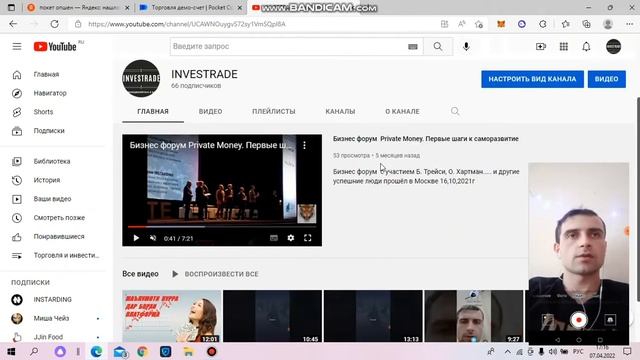Open Библиотека in the sidebar
Viewport: 640px width, 360px height.
(x=53, y=161)
